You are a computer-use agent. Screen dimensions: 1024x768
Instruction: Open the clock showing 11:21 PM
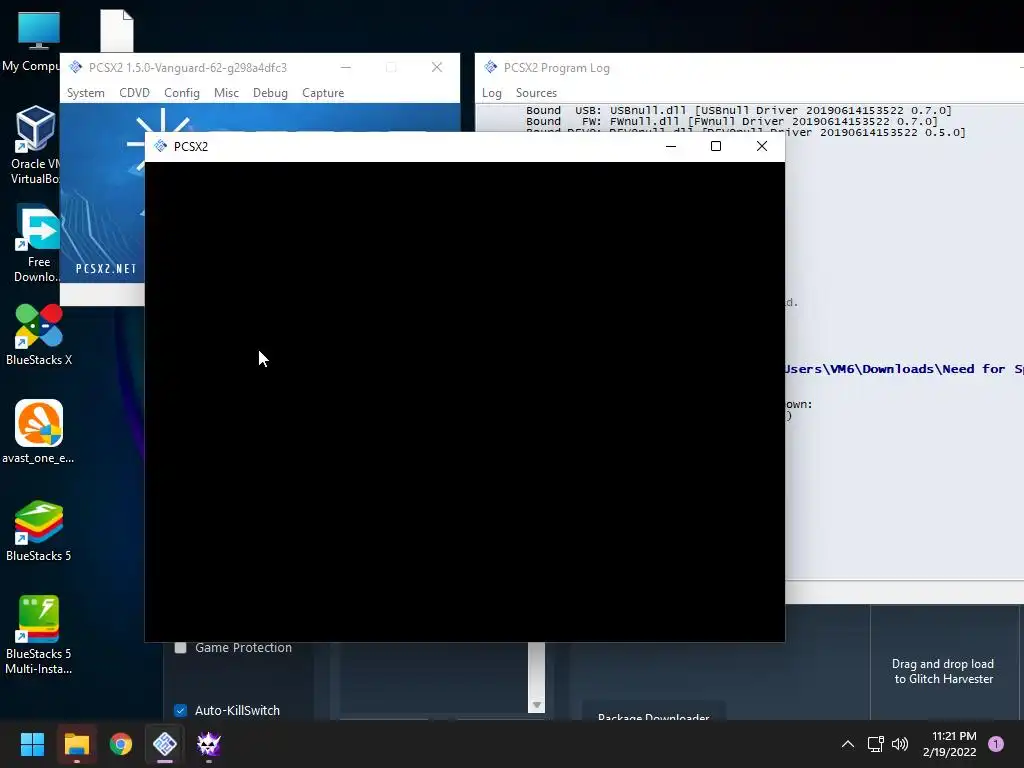(x=950, y=744)
